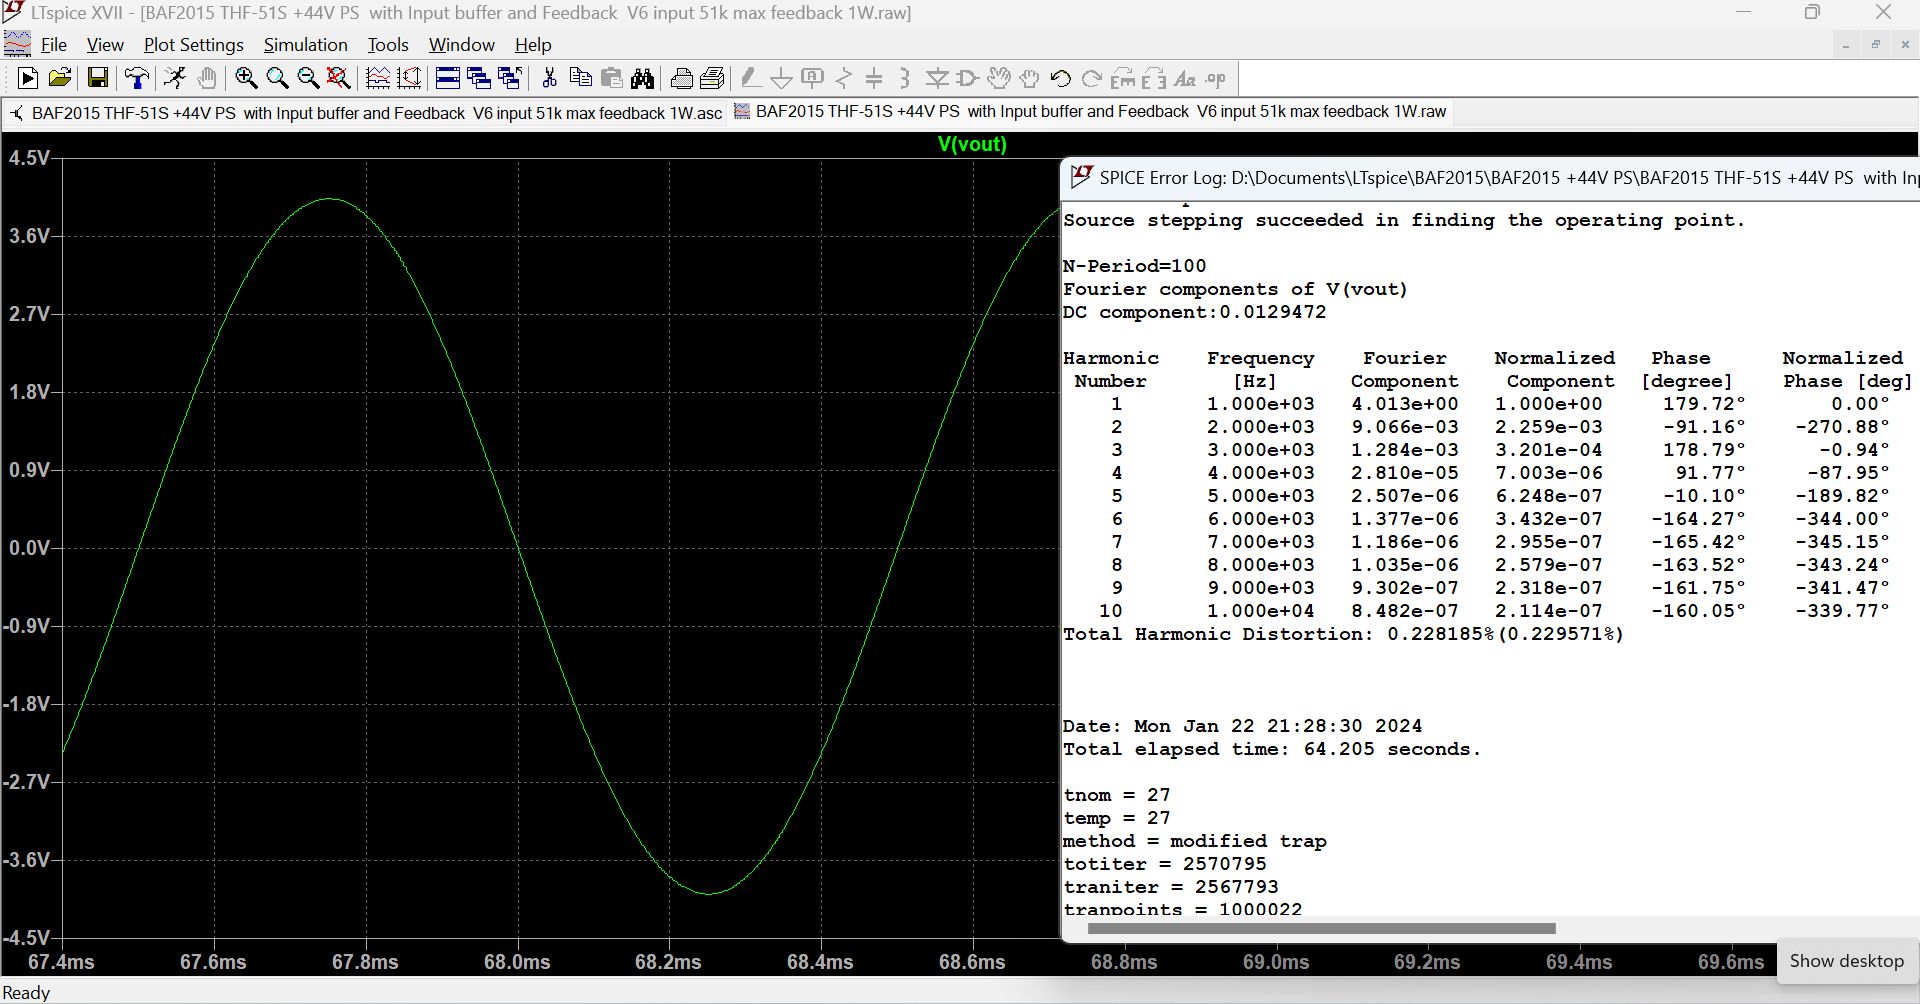The image size is (1920, 1004).
Task: Open the Plot Settings menu
Action: [194, 45]
